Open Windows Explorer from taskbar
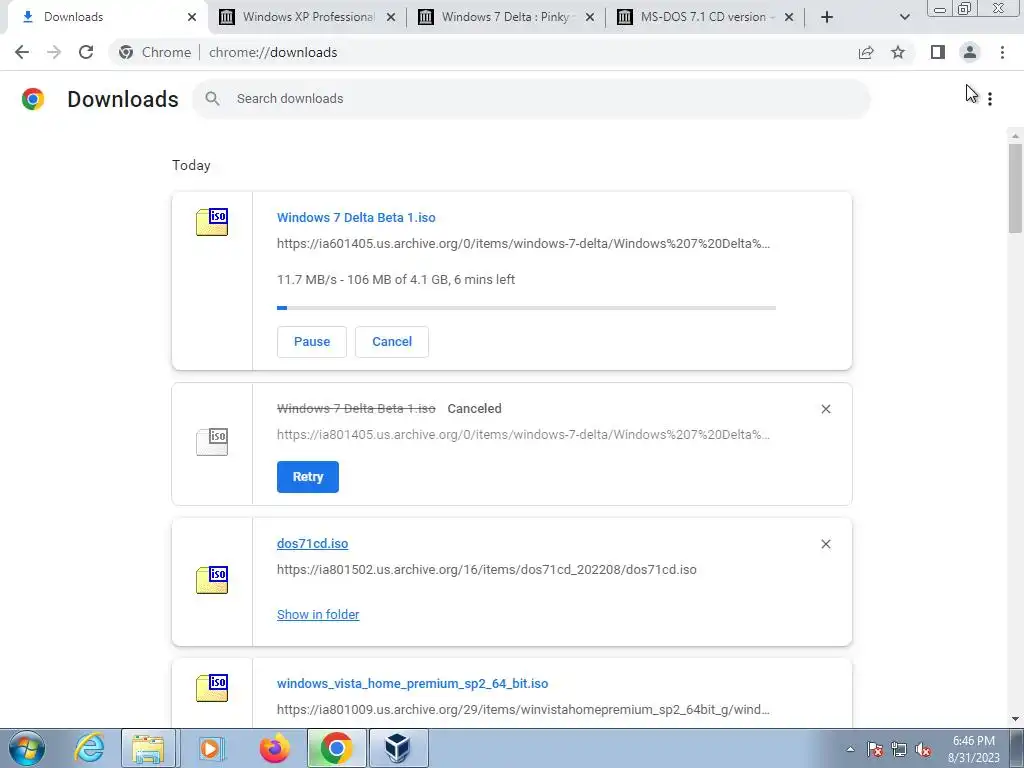Image resolution: width=1024 pixels, height=768 pixels. click(149, 748)
